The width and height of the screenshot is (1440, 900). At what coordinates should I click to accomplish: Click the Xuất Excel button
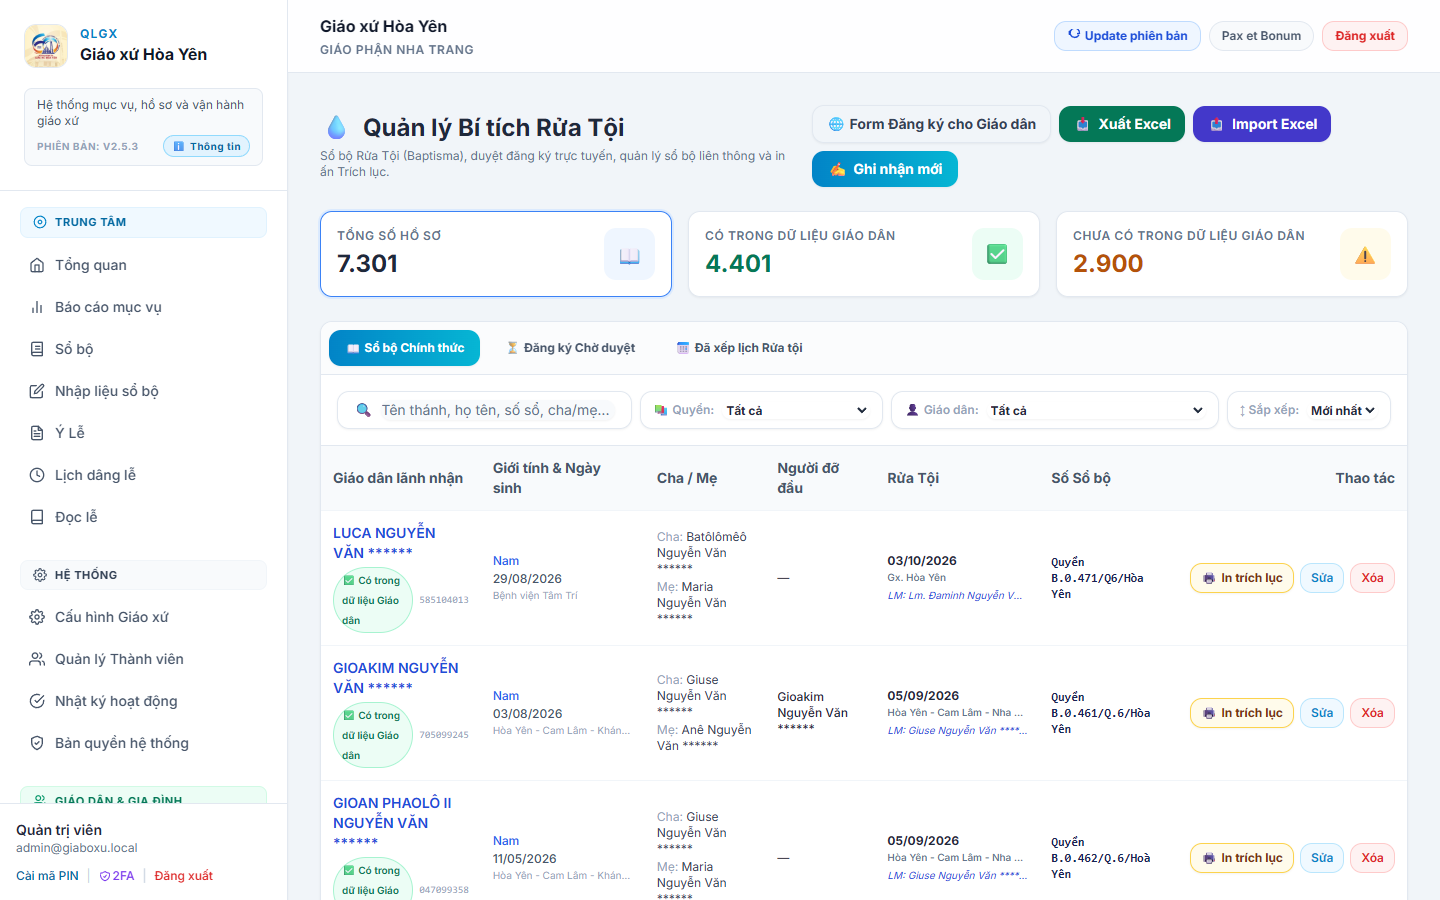point(1122,124)
